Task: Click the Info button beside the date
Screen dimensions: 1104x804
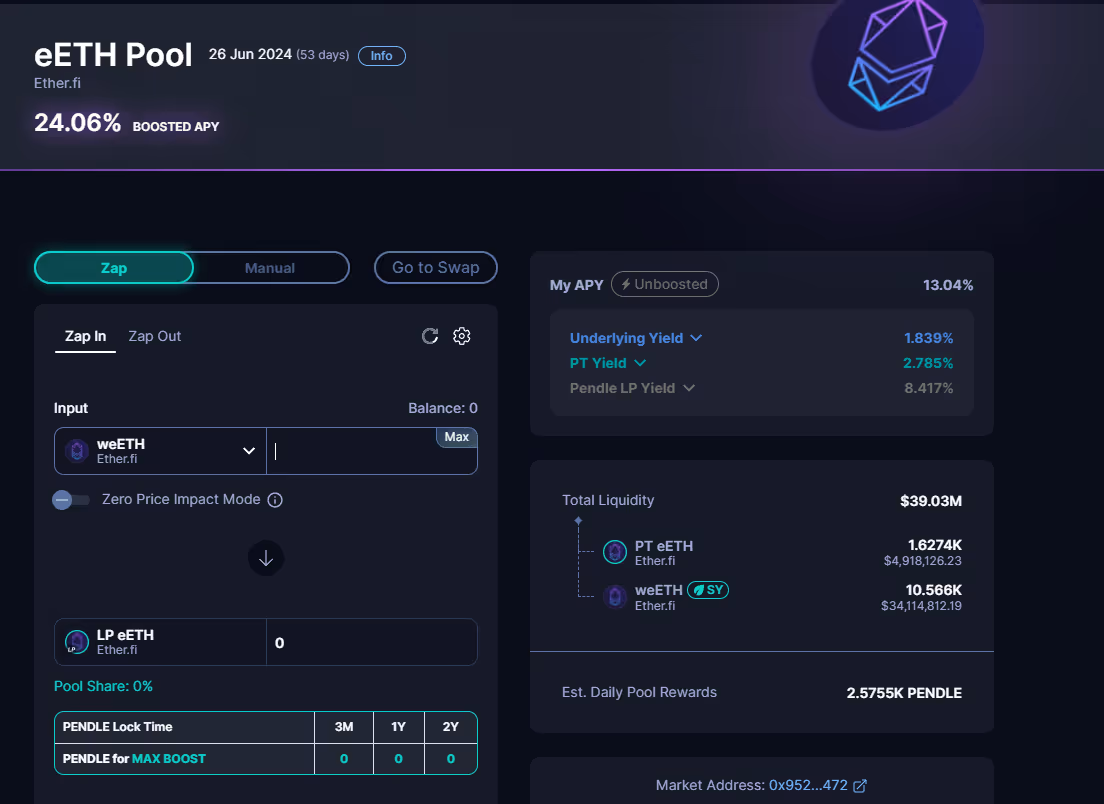Action: [382, 56]
